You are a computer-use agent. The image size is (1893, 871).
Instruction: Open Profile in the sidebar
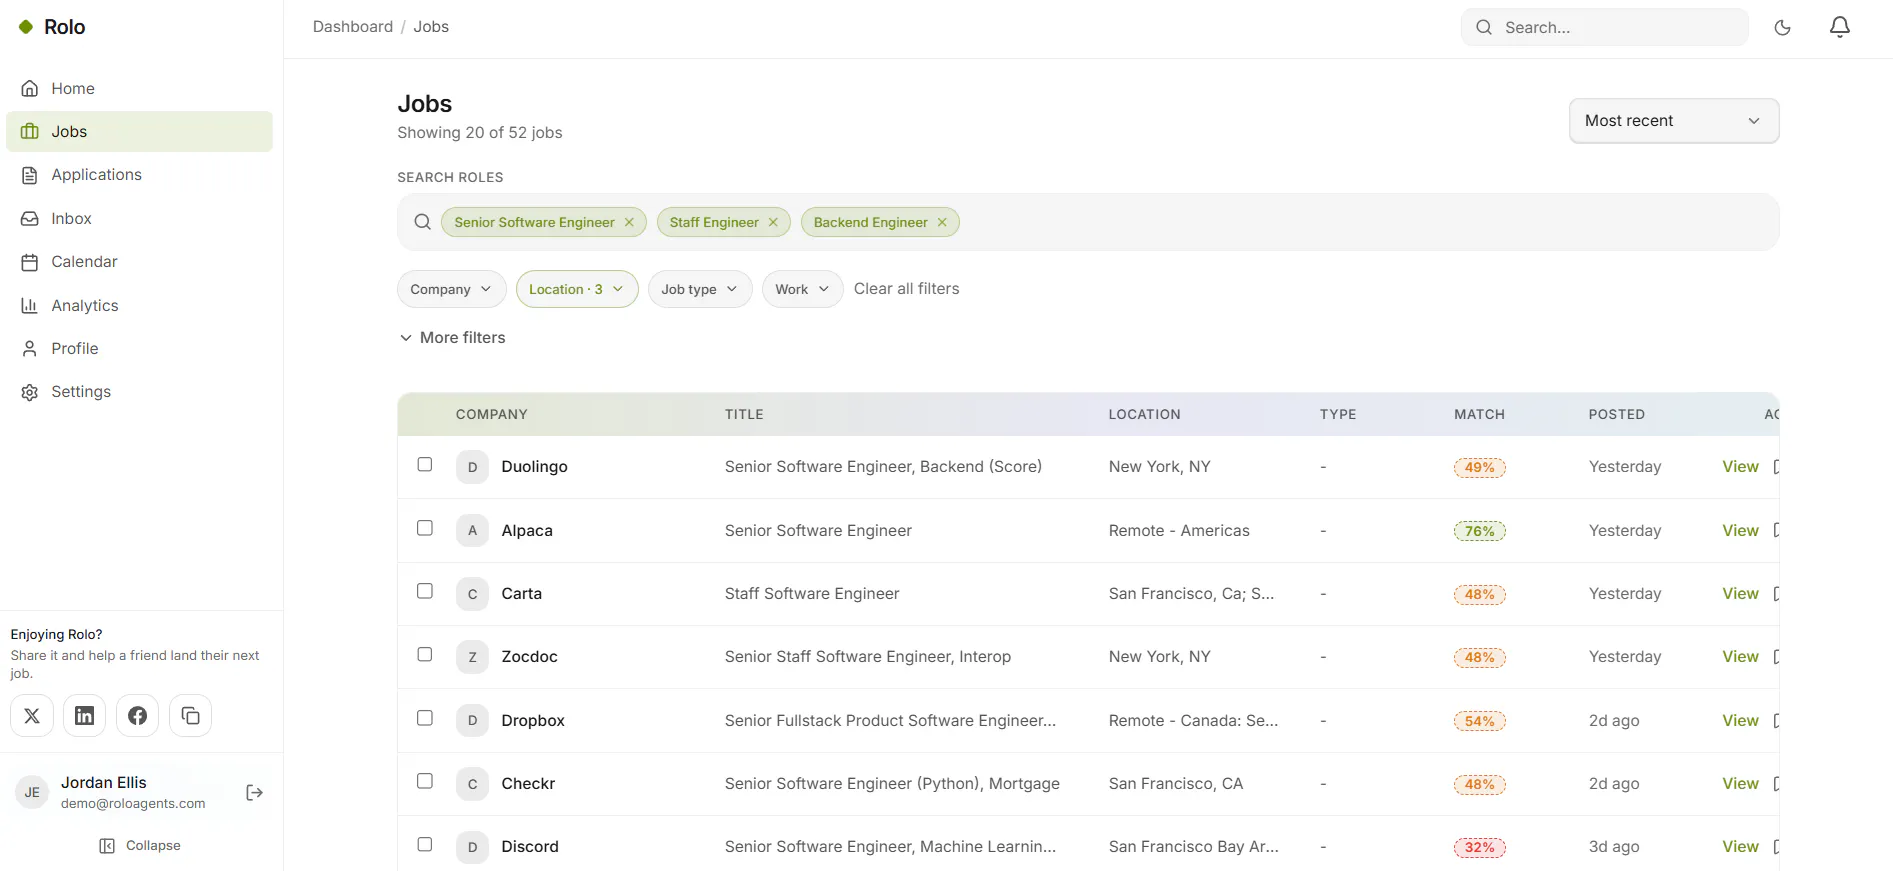pos(139,349)
